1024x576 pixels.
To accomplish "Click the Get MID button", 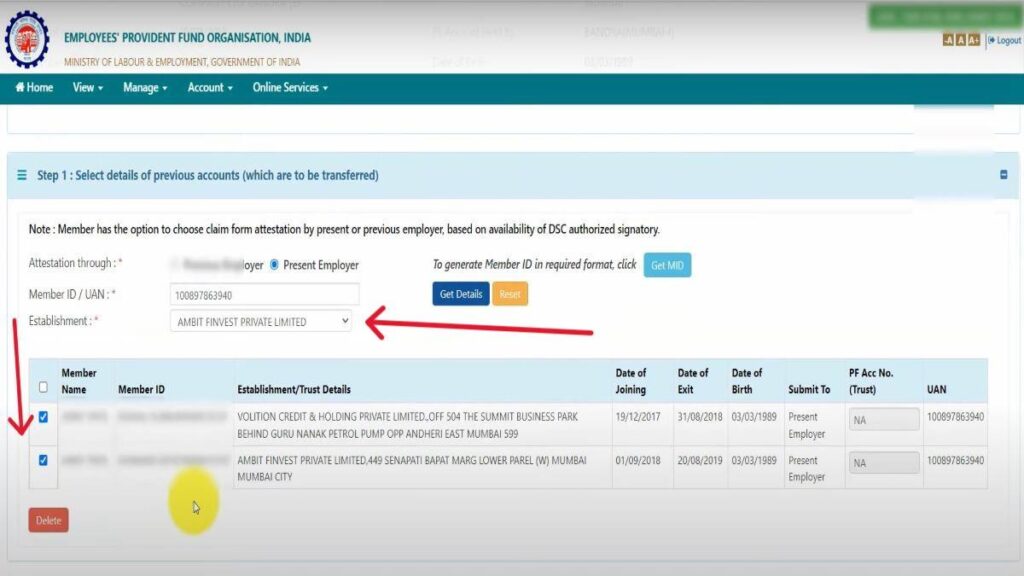I will tap(667, 265).
